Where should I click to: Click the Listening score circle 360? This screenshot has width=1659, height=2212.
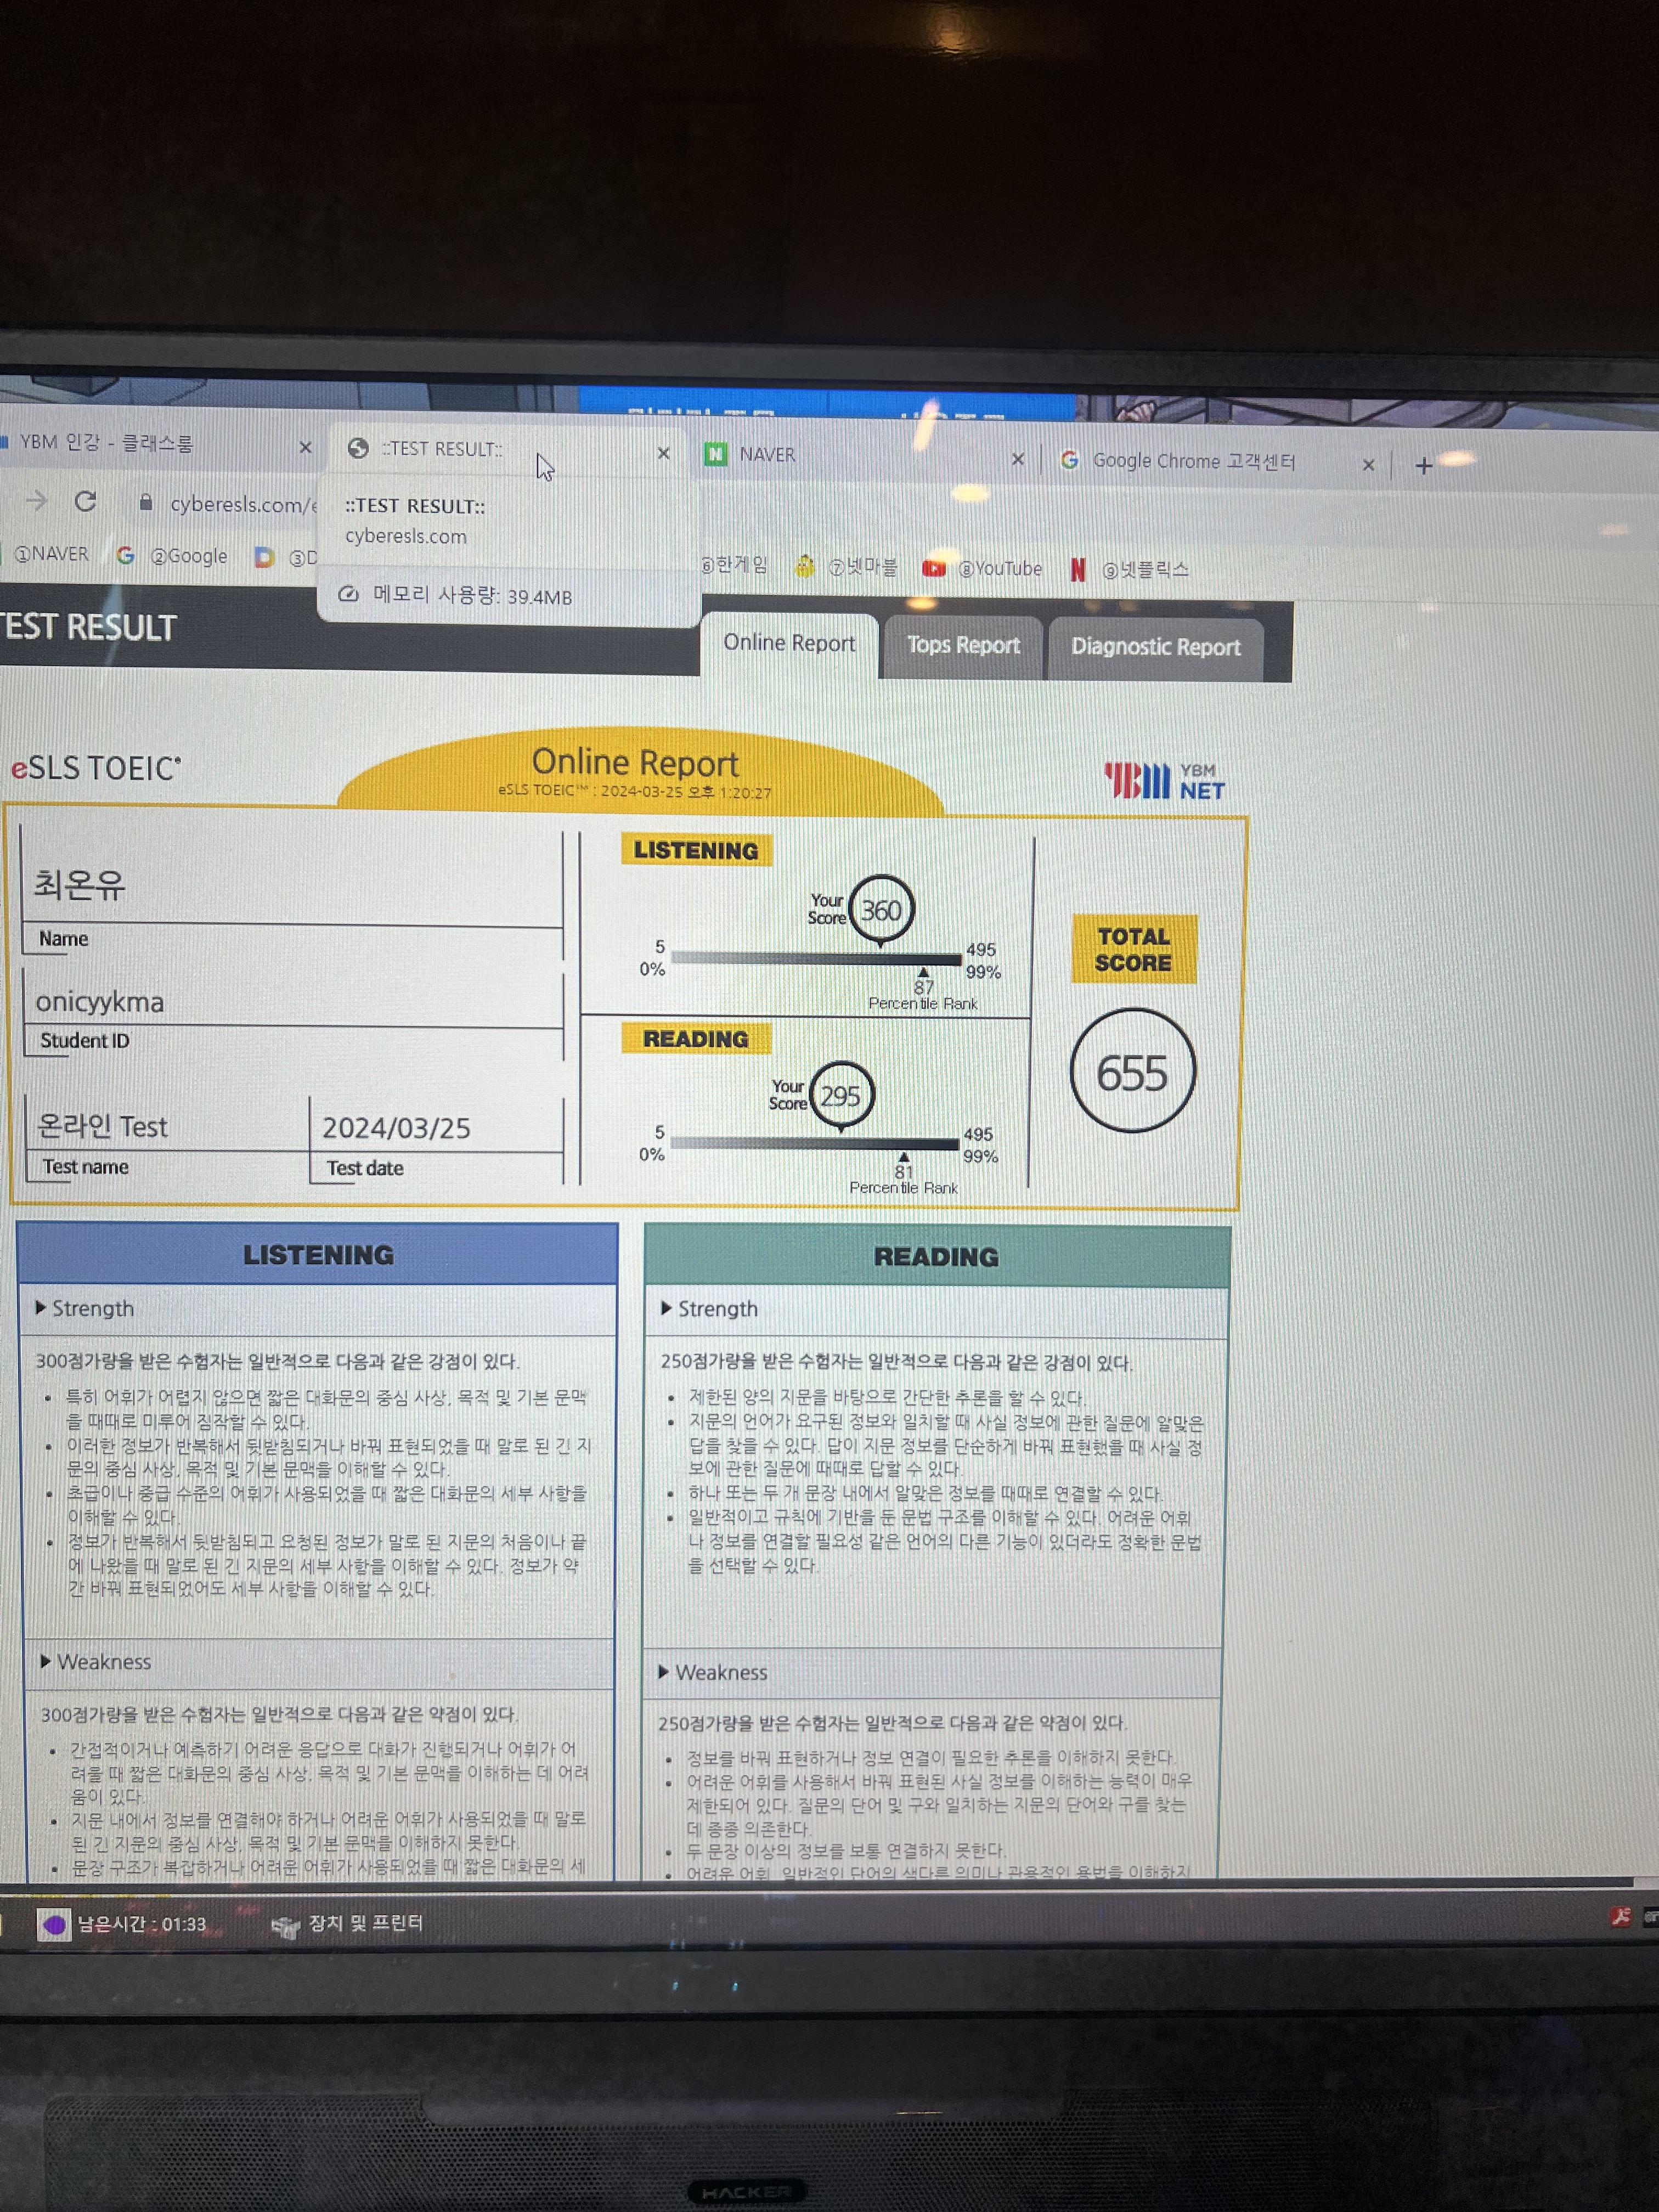[881, 910]
